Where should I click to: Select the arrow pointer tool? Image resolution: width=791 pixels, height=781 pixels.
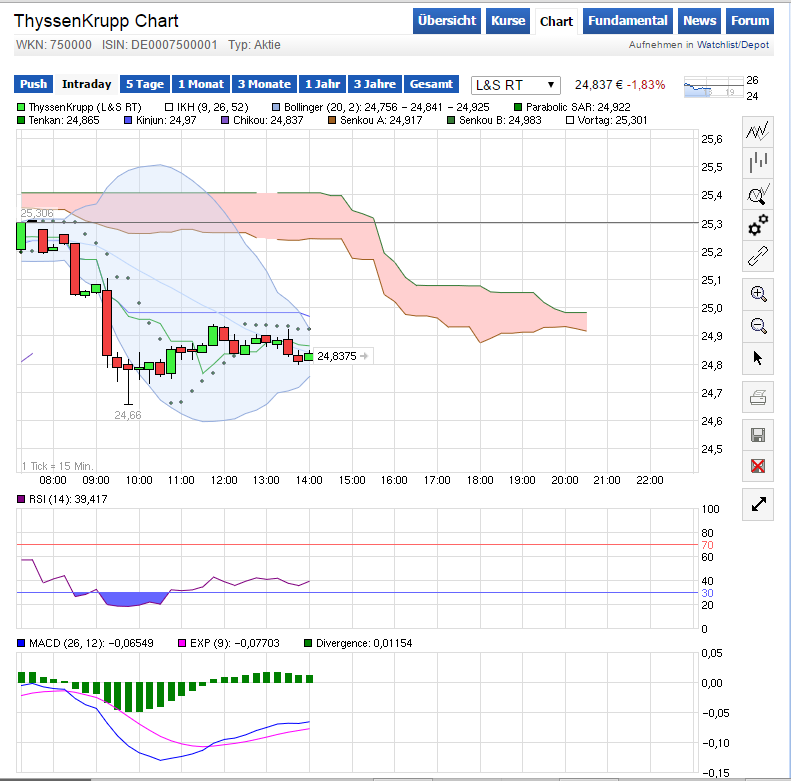click(x=758, y=357)
